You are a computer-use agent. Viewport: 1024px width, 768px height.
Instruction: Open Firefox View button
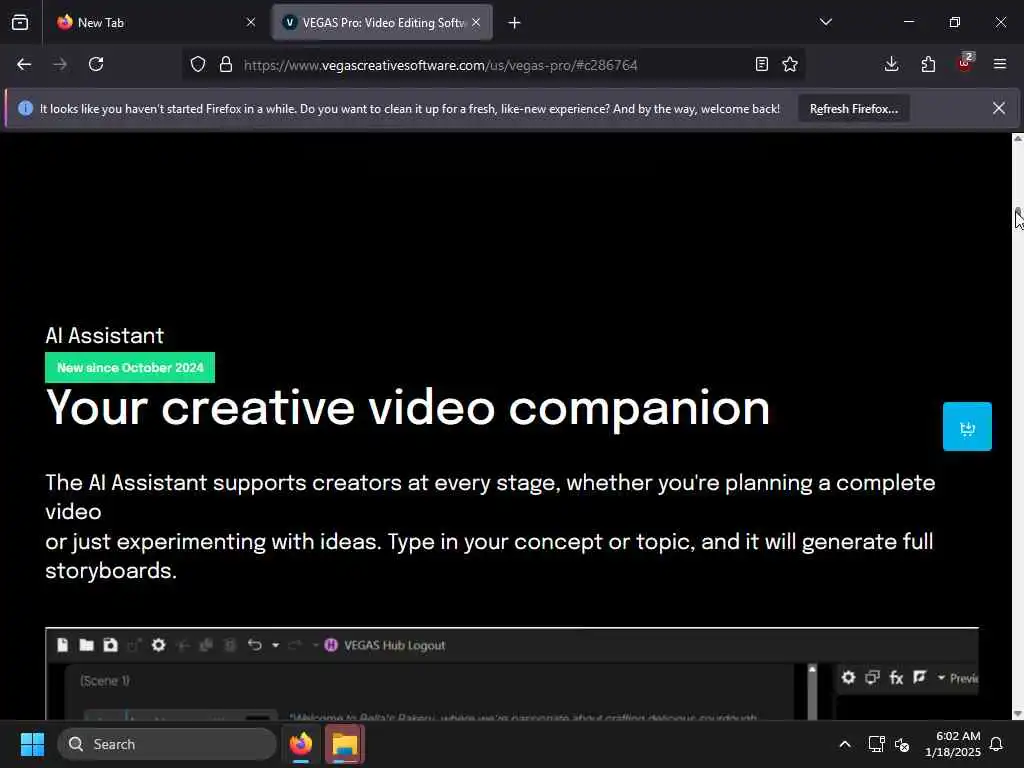coord(20,22)
